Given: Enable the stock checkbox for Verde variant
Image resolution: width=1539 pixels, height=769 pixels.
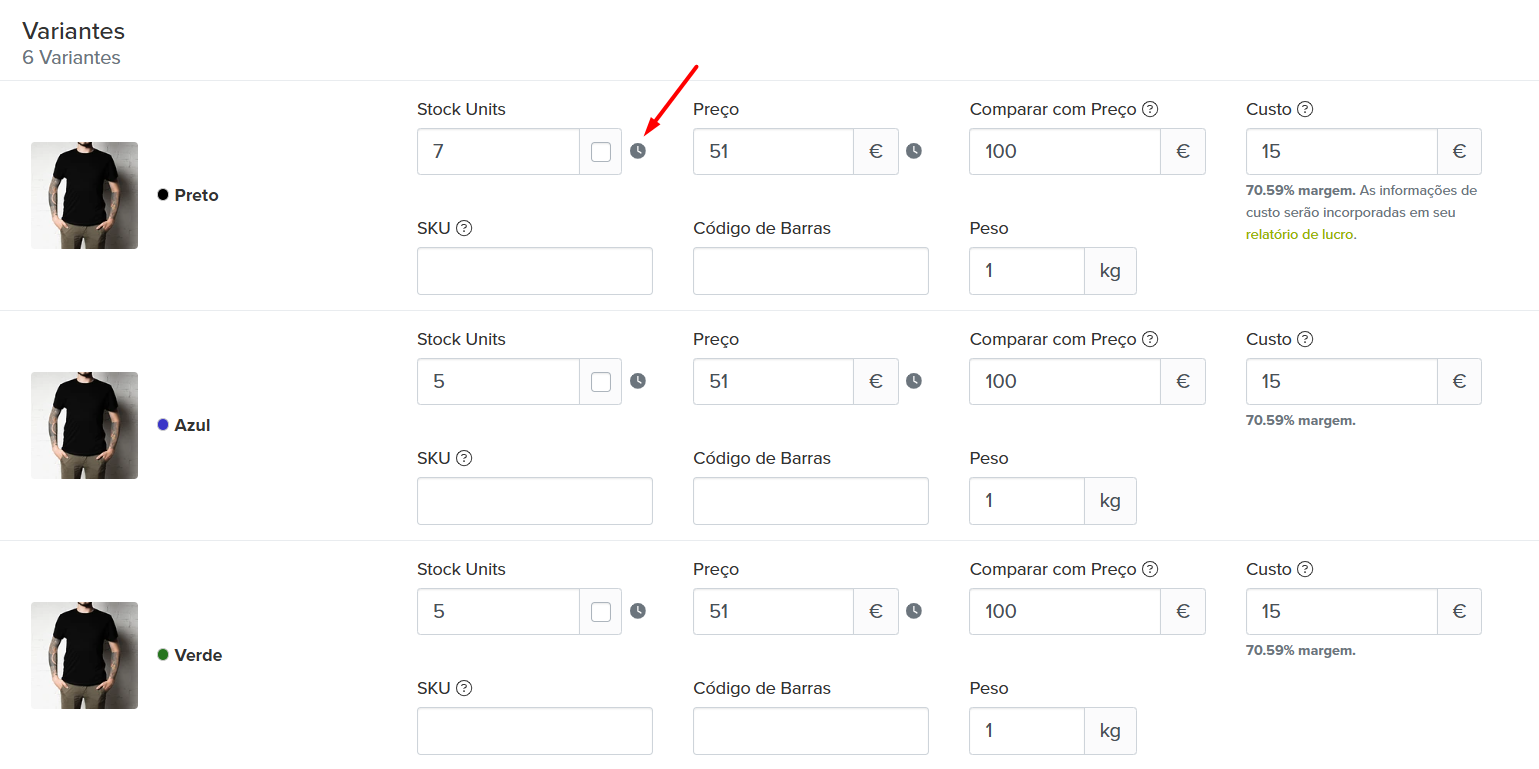Looking at the screenshot, I should [601, 612].
